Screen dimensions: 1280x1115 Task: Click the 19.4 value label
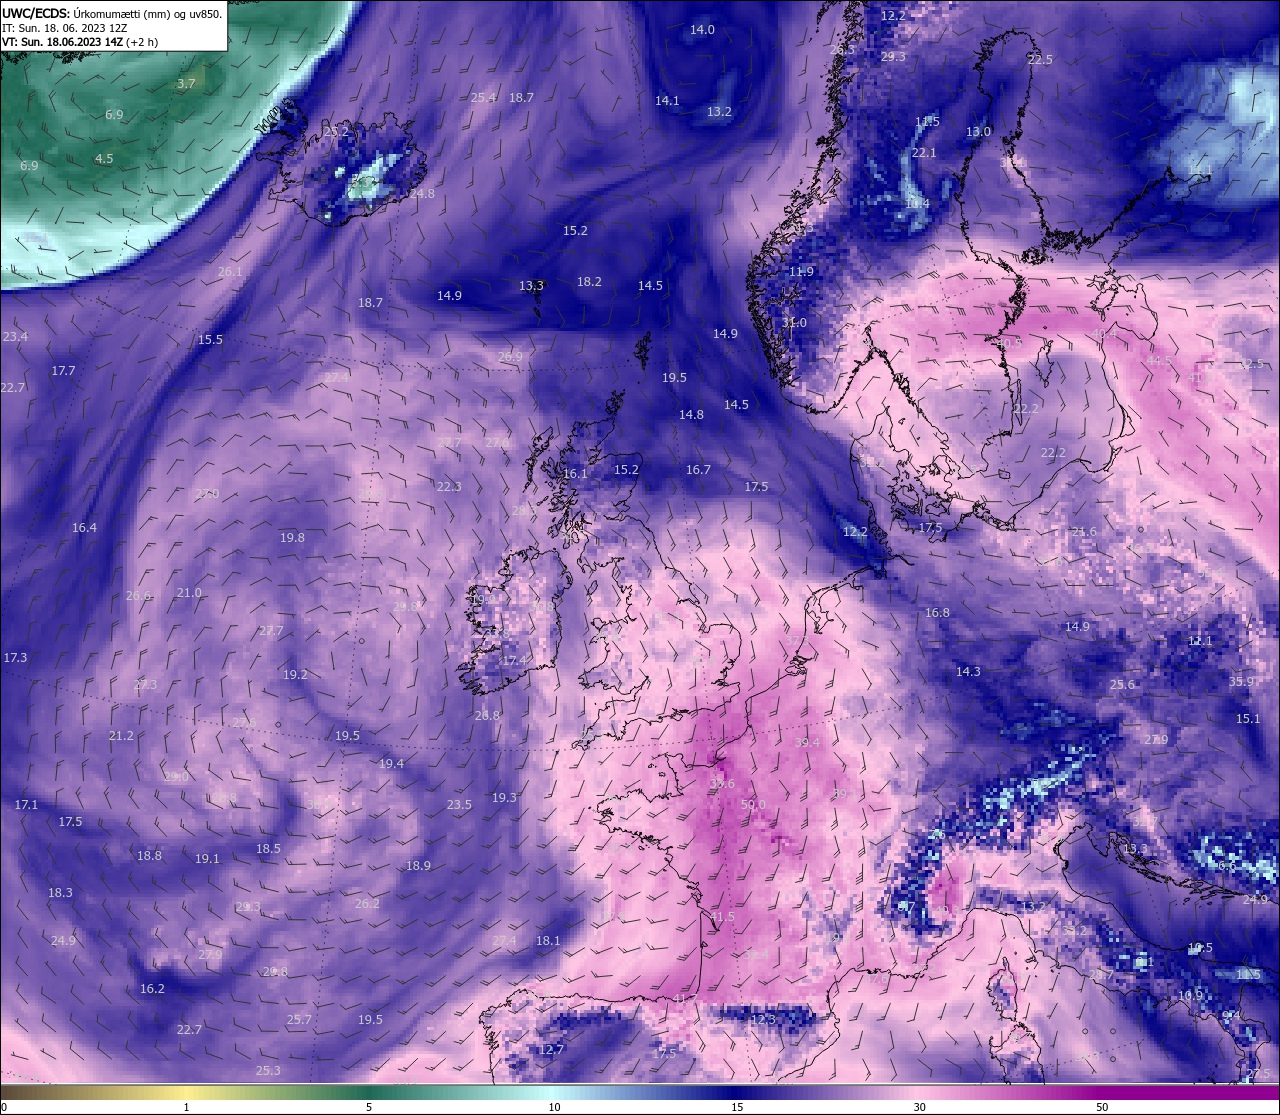coord(391,764)
